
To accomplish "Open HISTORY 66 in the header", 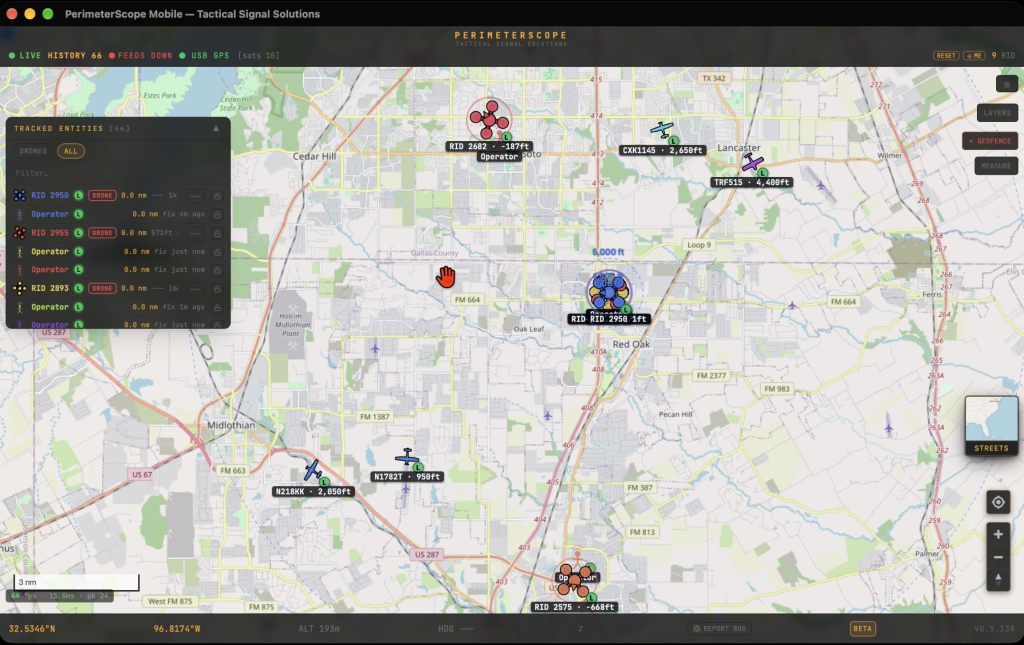I will click(x=74, y=55).
